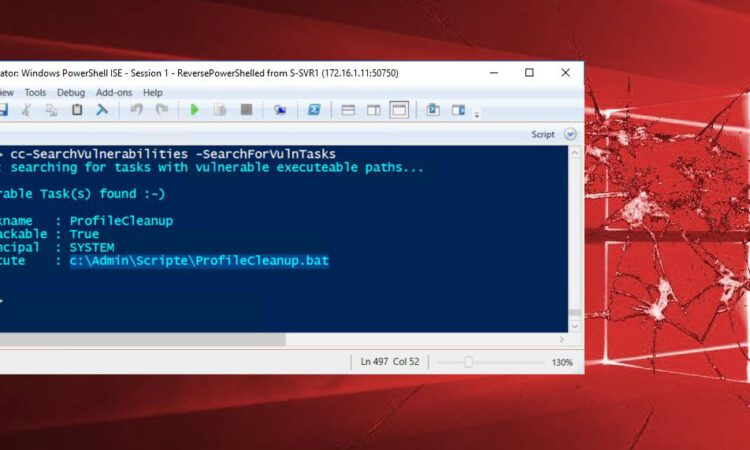The height and width of the screenshot is (450, 750).
Task: Click the Undo arrow icon
Action: pyautogui.click(x=136, y=110)
